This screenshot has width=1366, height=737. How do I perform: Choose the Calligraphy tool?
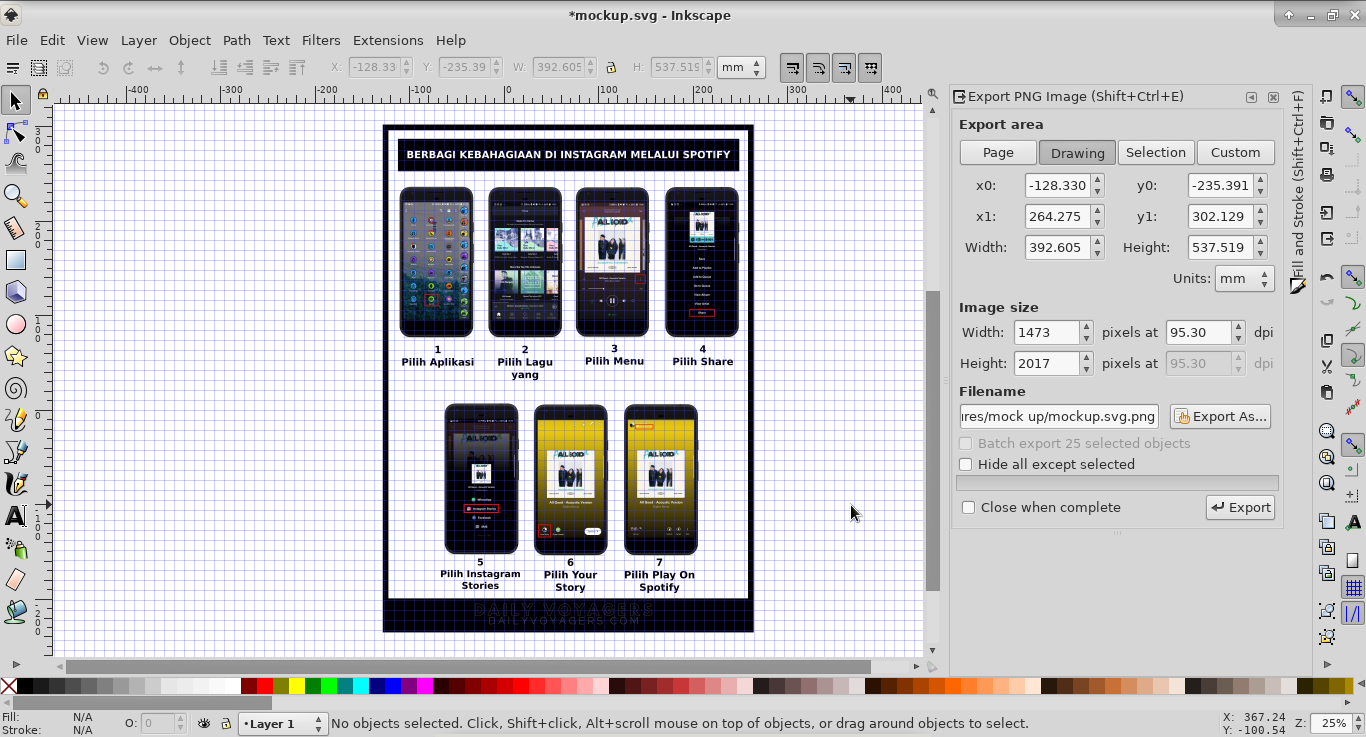click(15, 484)
